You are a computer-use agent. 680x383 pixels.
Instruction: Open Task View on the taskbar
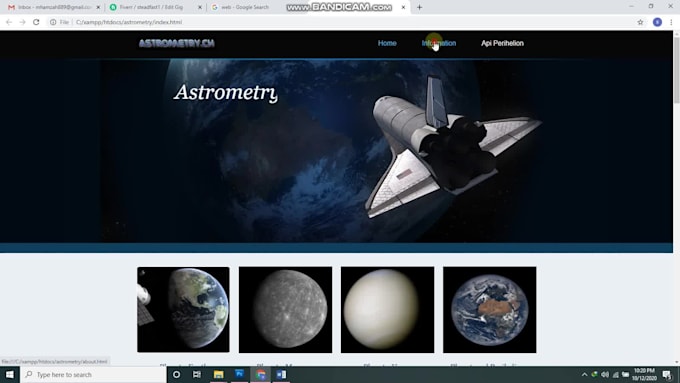pyautogui.click(x=197, y=374)
